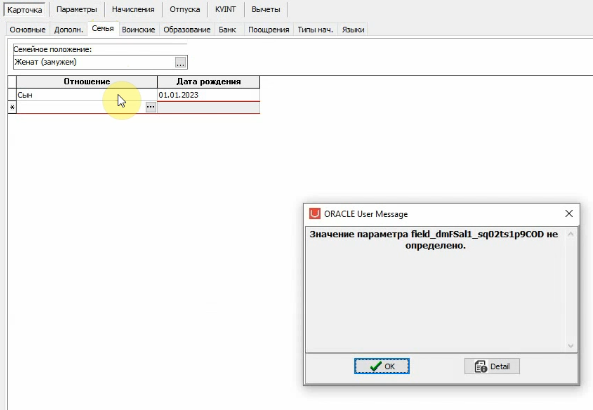
Task: Click the ORACLE dialog red app icon
Action: (315, 214)
